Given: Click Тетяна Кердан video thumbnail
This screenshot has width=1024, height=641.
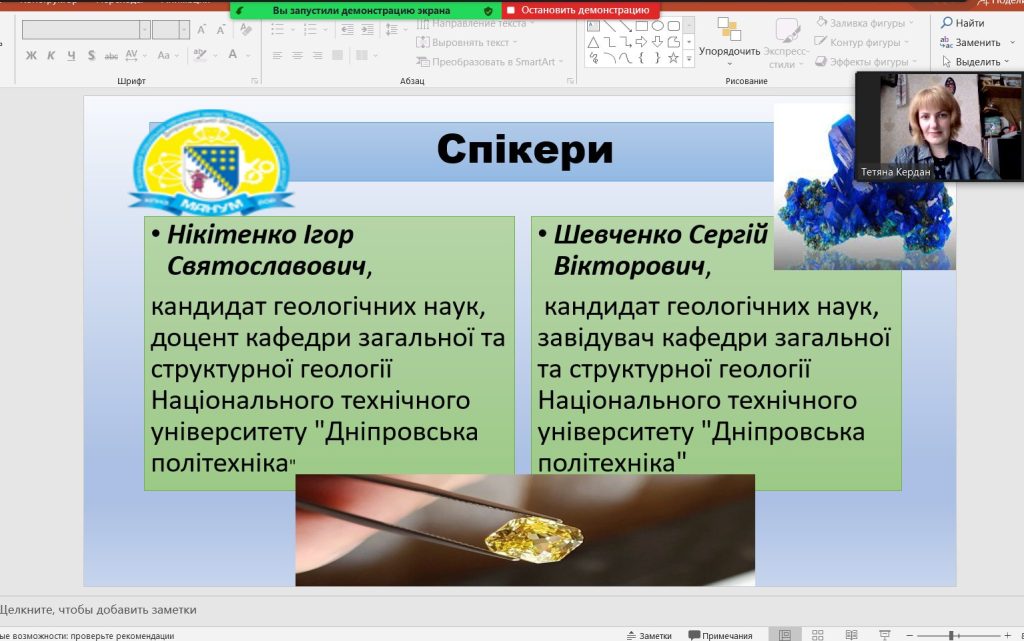Looking at the screenshot, I should pyautogui.click(x=939, y=127).
